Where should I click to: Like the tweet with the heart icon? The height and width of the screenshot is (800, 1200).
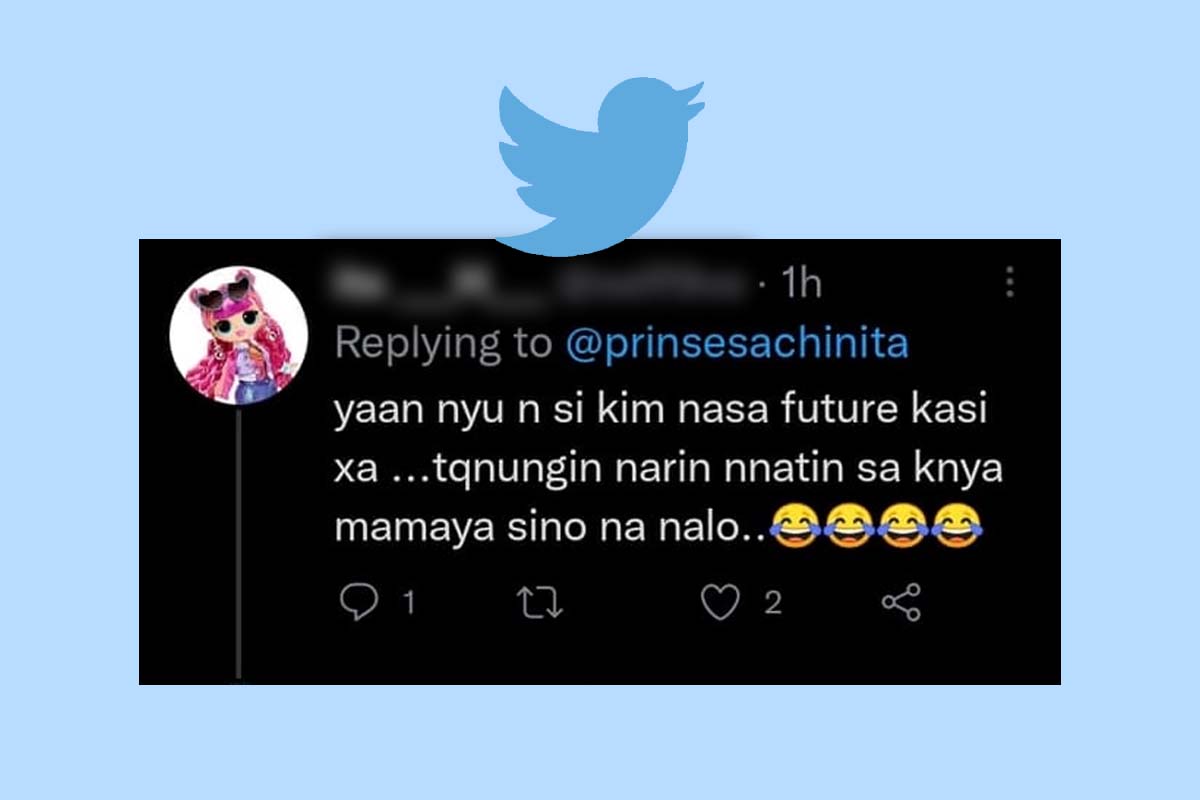click(720, 603)
